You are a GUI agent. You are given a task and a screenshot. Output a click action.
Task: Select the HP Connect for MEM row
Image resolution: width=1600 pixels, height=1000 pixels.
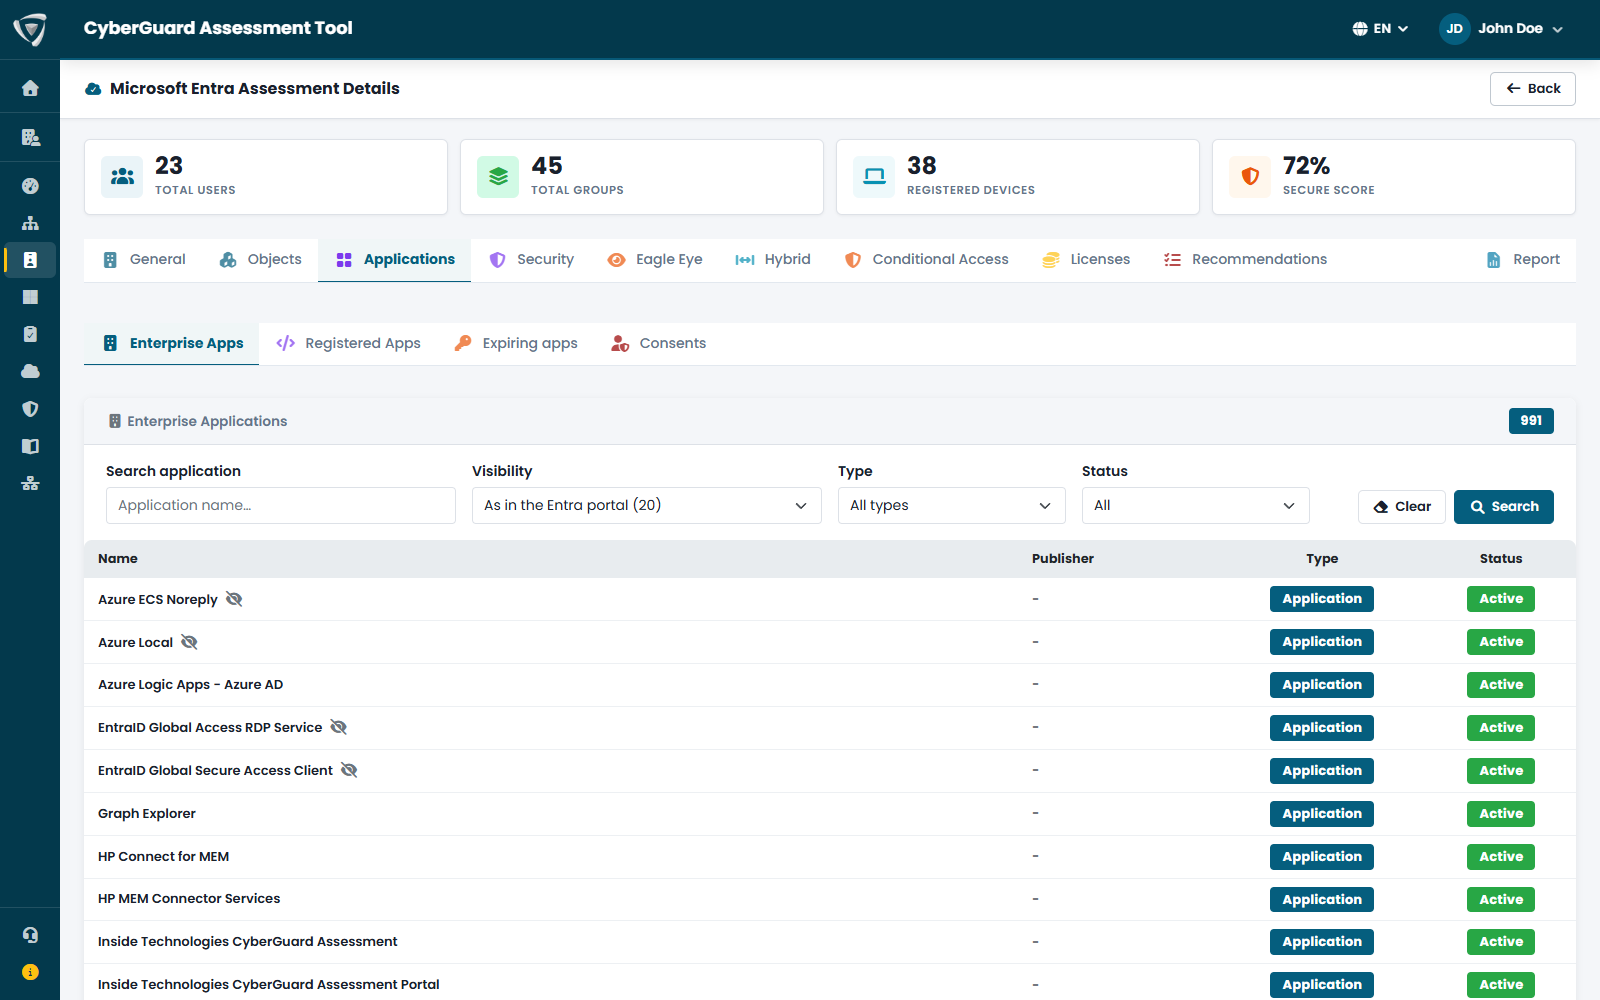(x=830, y=857)
